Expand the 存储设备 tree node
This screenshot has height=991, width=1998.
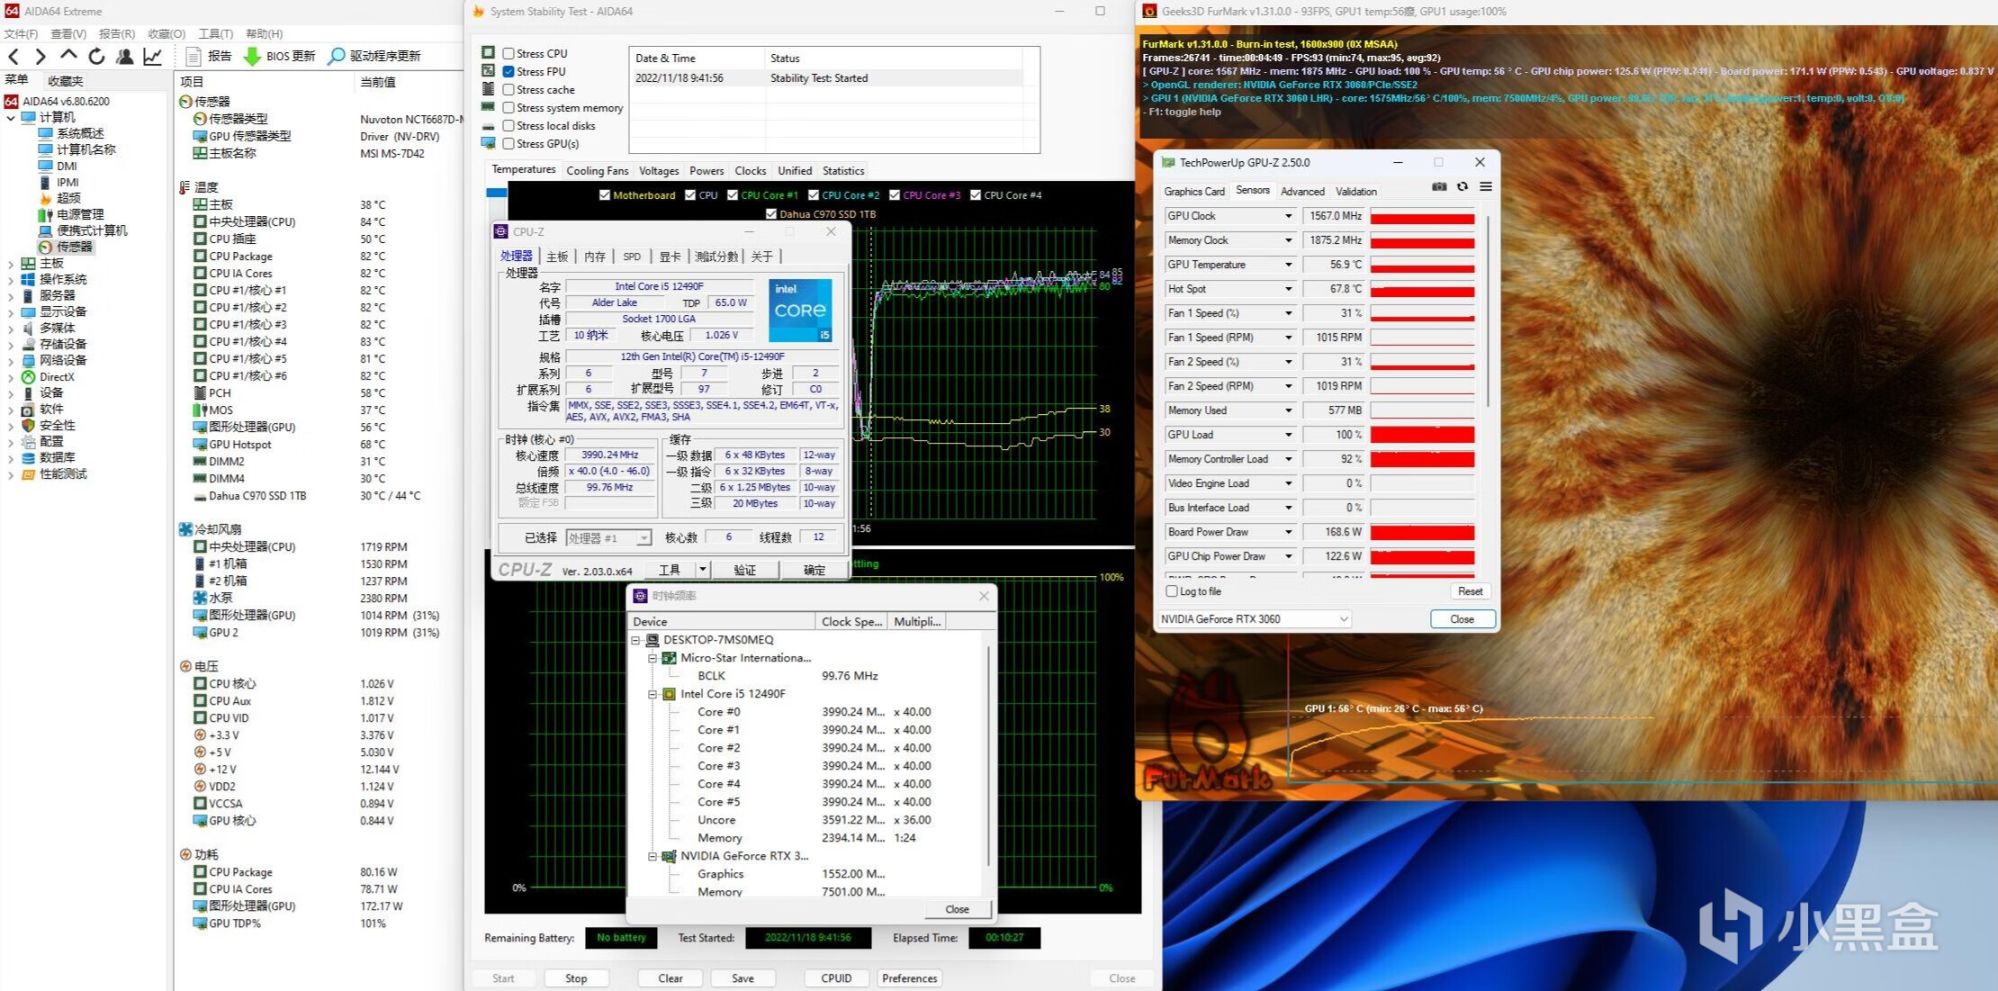point(11,344)
